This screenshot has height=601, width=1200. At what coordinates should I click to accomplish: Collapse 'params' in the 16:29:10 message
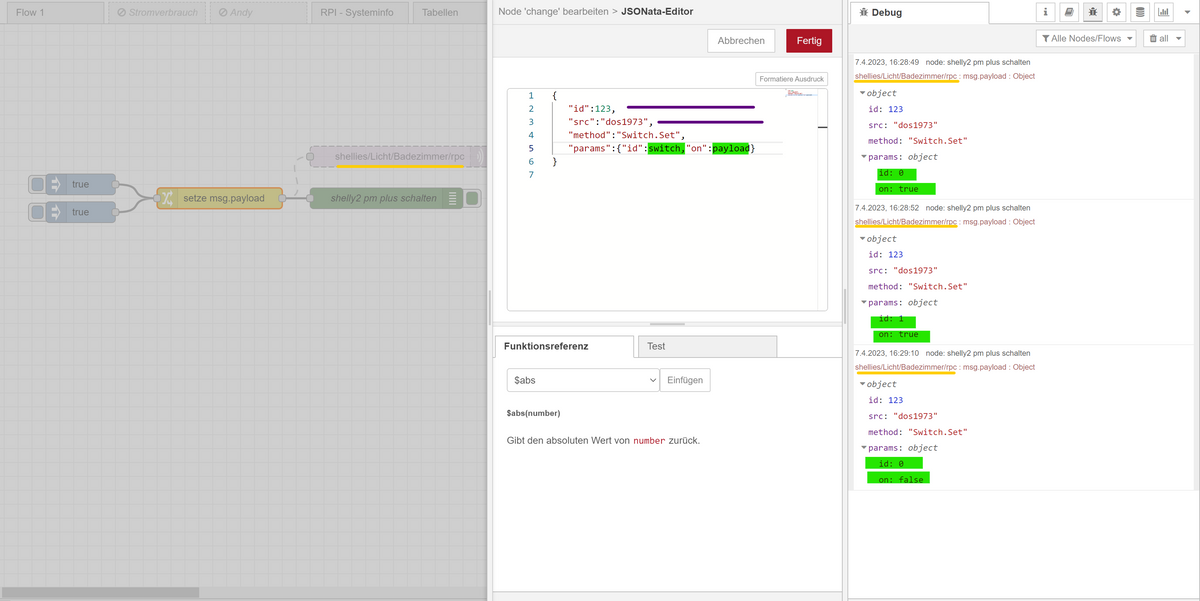[x=864, y=448]
